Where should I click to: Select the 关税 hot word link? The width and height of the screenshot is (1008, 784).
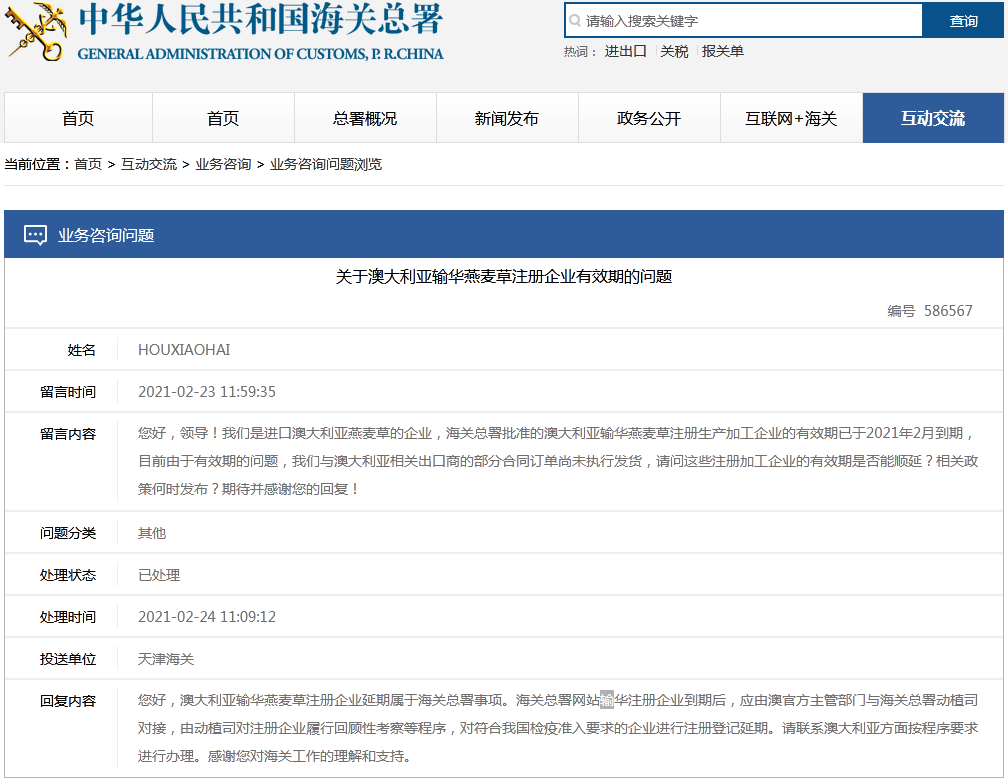coord(674,52)
